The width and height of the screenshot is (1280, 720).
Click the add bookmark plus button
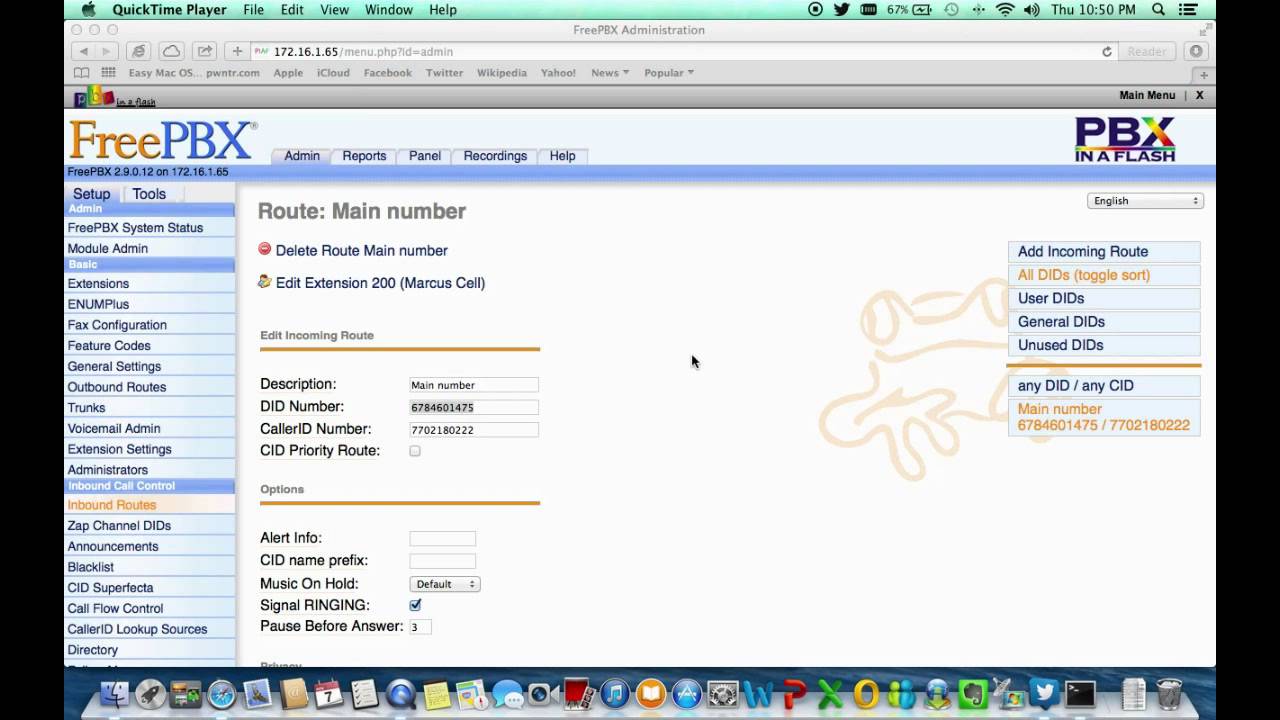[x=237, y=51]
